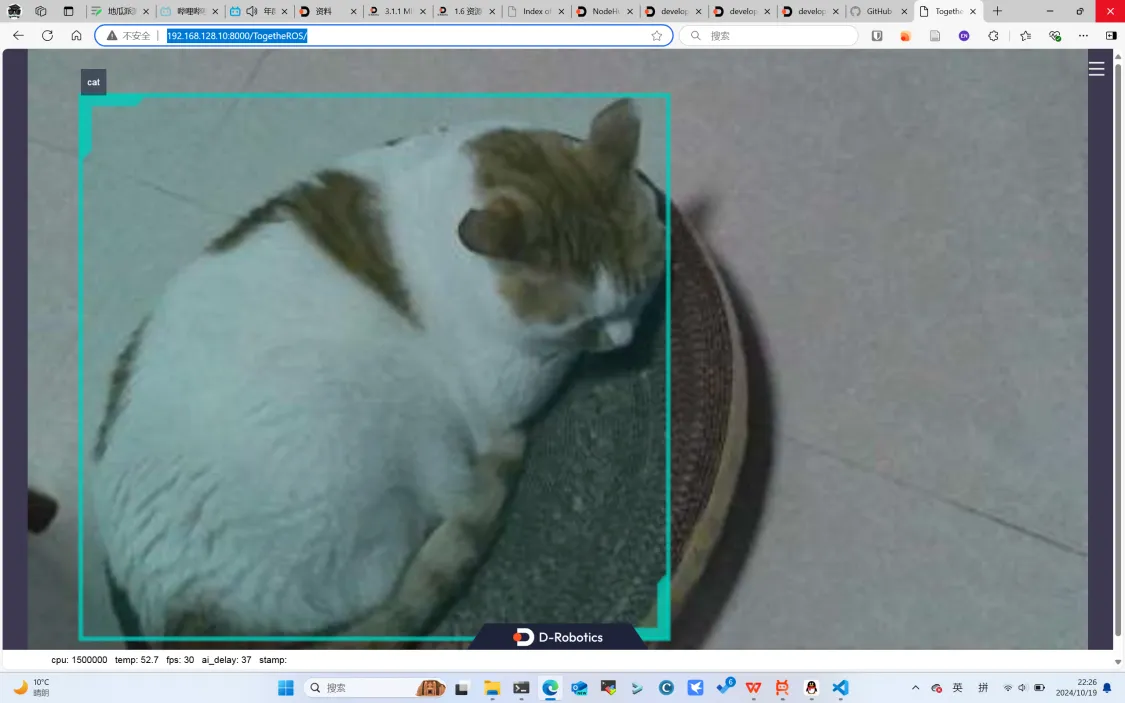This screenshot has height=703, width=1125.
Task: Open Microsoft Edge from the taskbar
Action: point(550,688)
